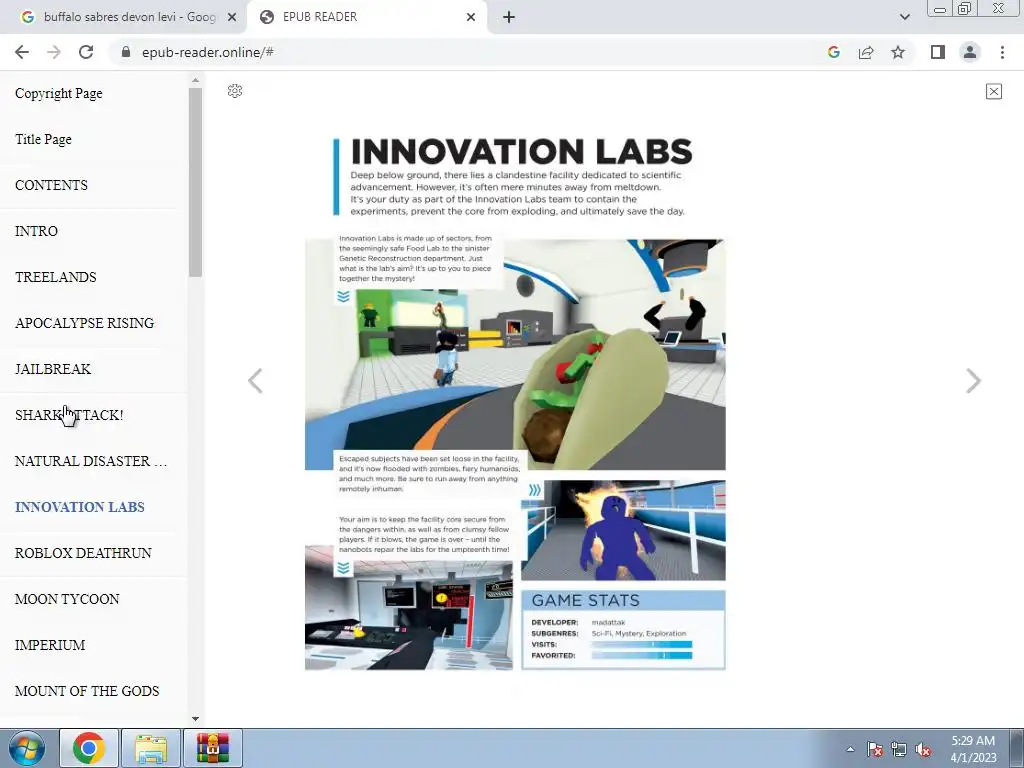Open Chrome from the taskbar

coord(89,748)
